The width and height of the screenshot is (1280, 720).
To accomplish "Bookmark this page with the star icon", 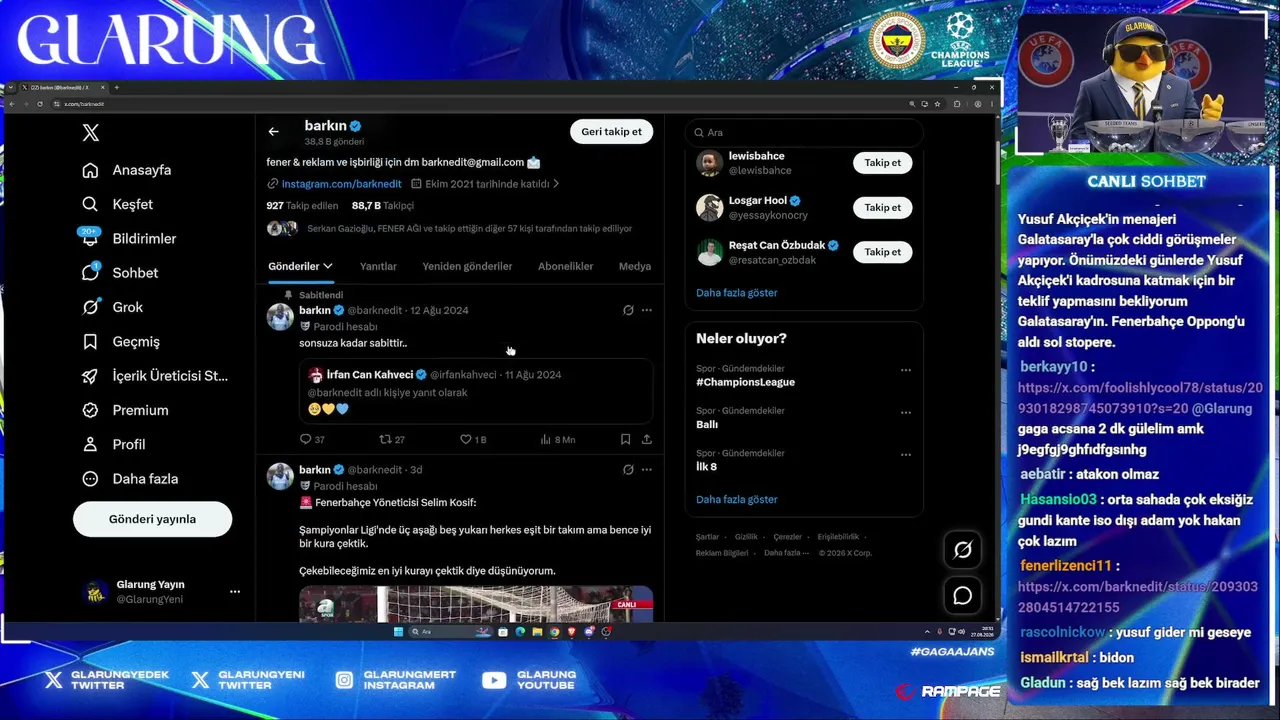I will [x=937, y=104].
